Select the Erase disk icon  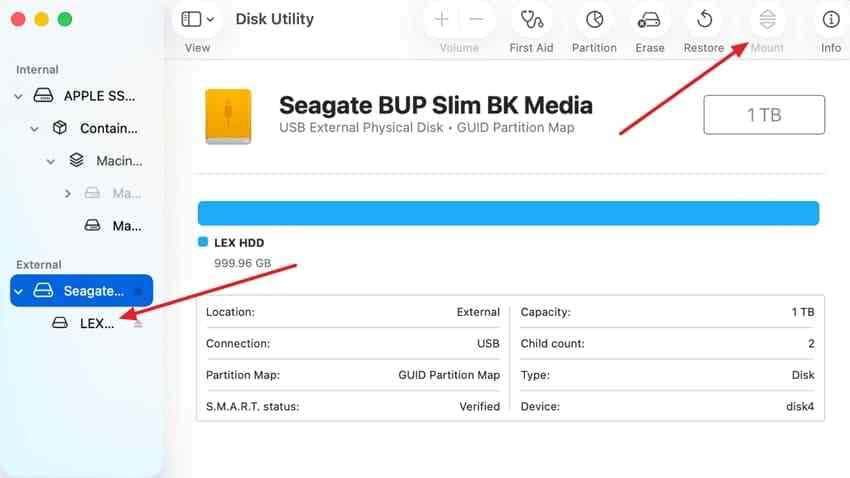coord(649,20)
